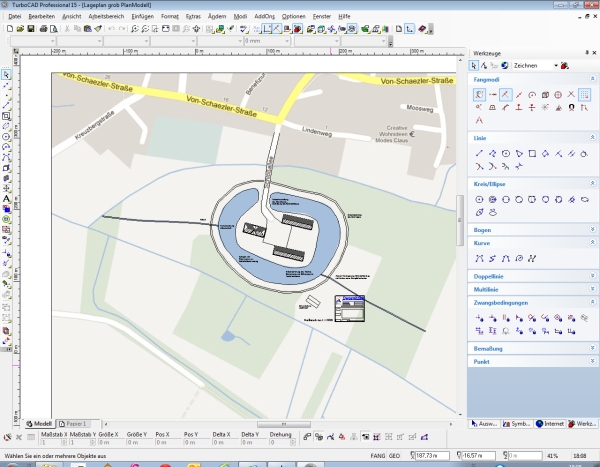The height and width of the screenshot is (467, 600).
Task: Choose the first circle tool under Kreis/Ellipse
Action: 480,198
